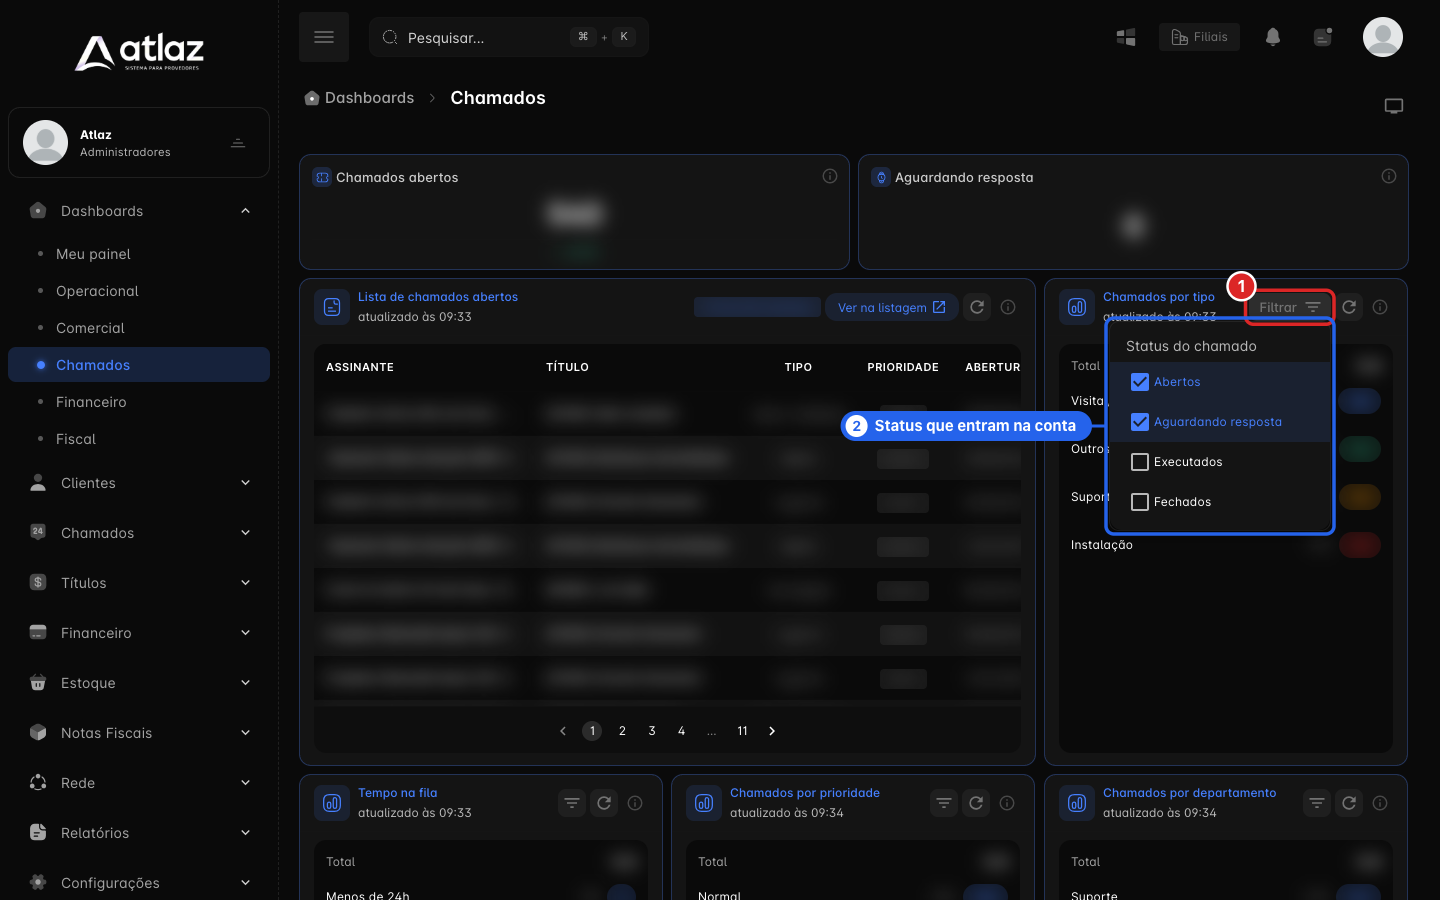Show info for Chamados por departamento widget
Image resolution: width=1440 pixels, height=900 pixels.
click(1380, 803)
